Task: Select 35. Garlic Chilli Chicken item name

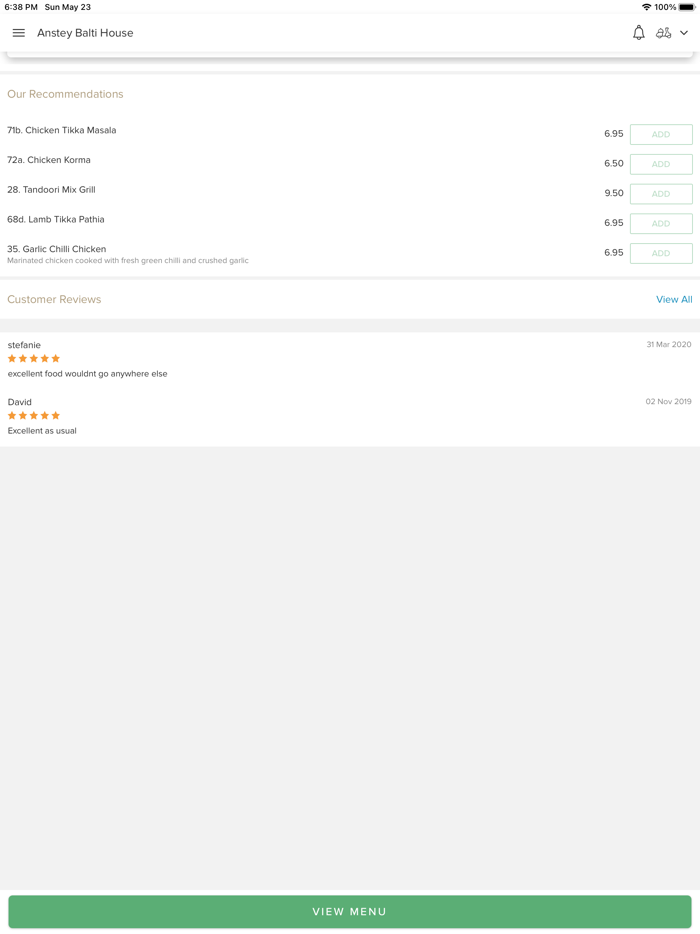Action: [57, 249]
